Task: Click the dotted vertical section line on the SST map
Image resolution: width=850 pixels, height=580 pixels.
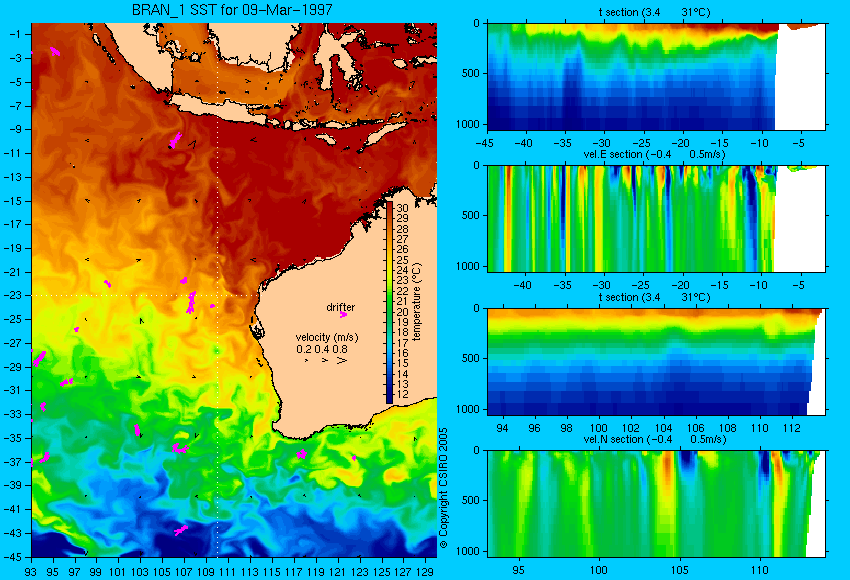Action: tap(217, 290)
